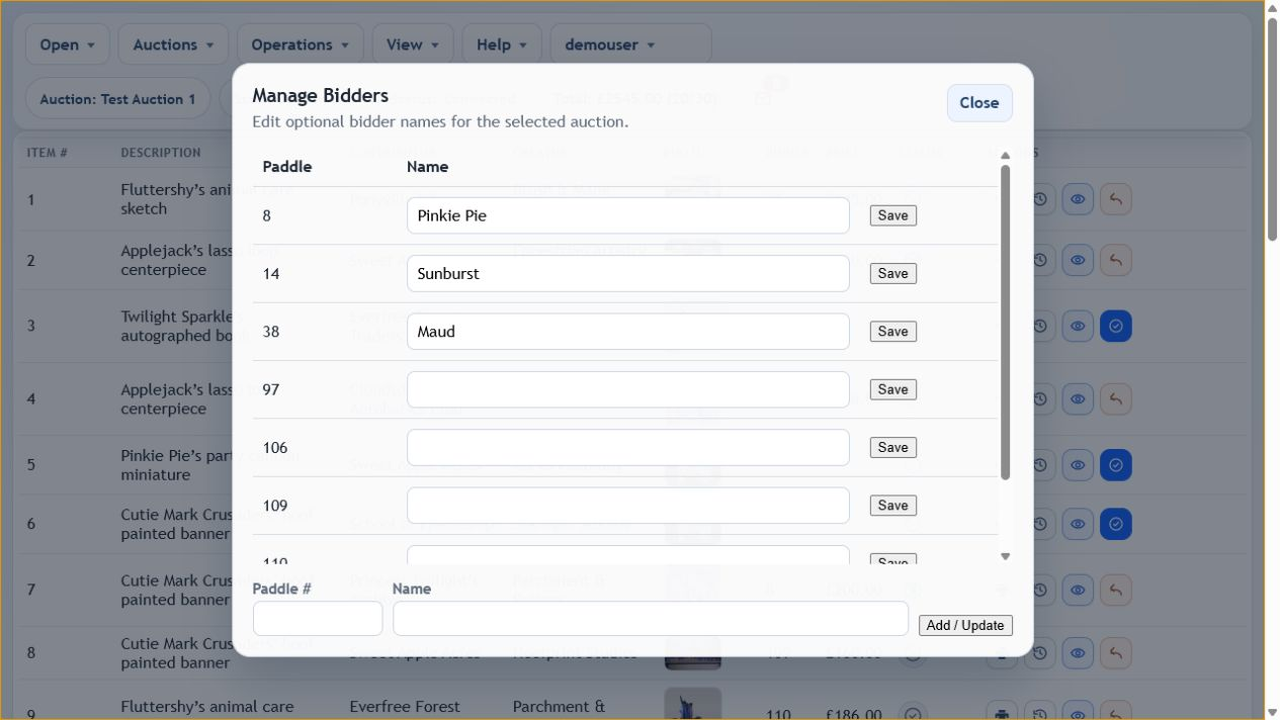This screenshot has width=1280, height=720.
Task: Close the Manage Bidders dialog
Action: click(979, 103)
